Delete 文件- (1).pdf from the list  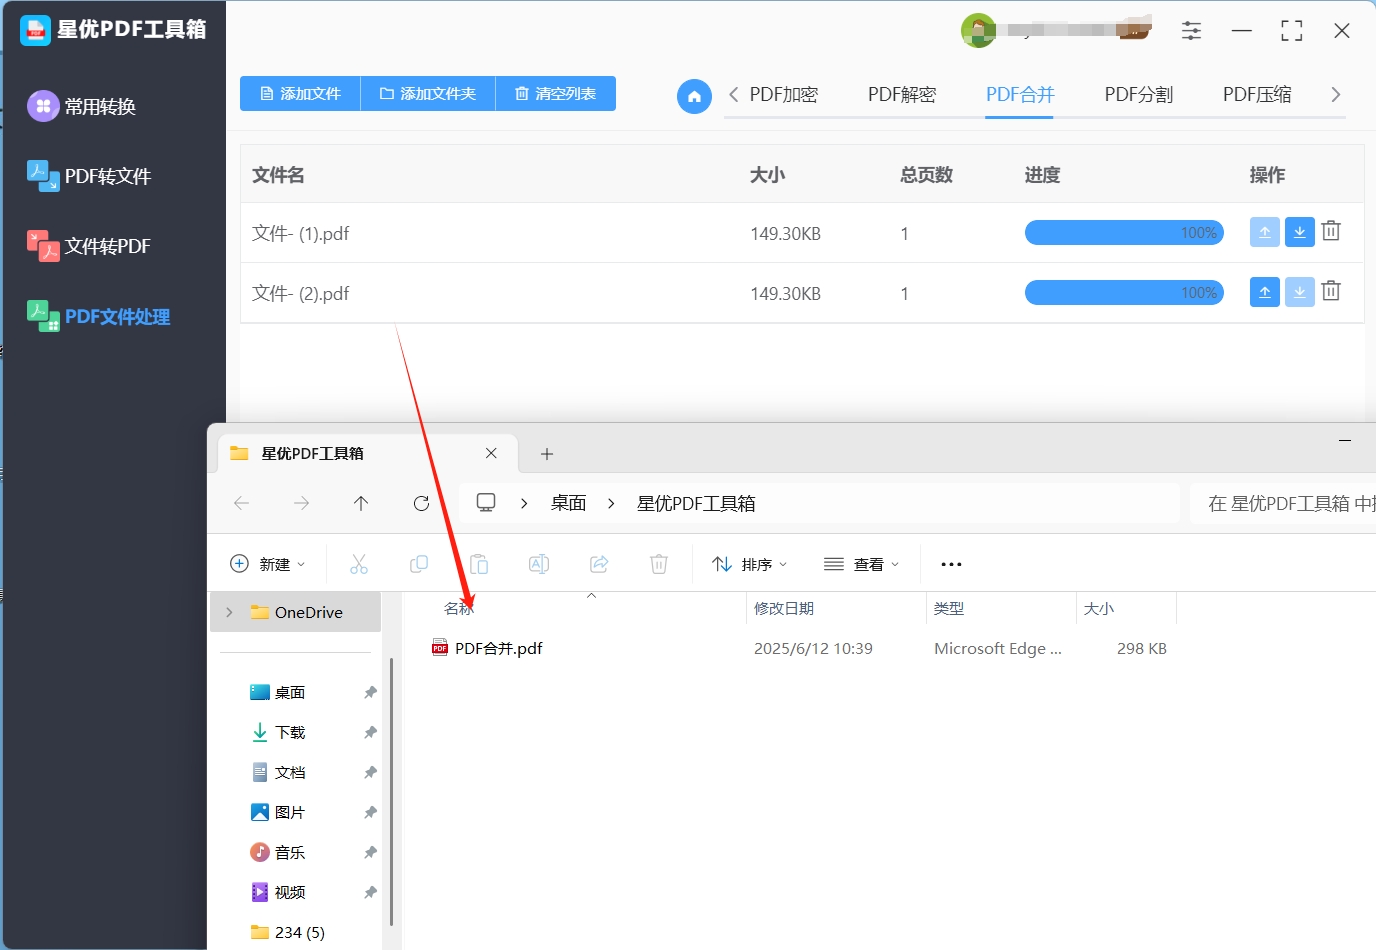(x=1331, y=231)
